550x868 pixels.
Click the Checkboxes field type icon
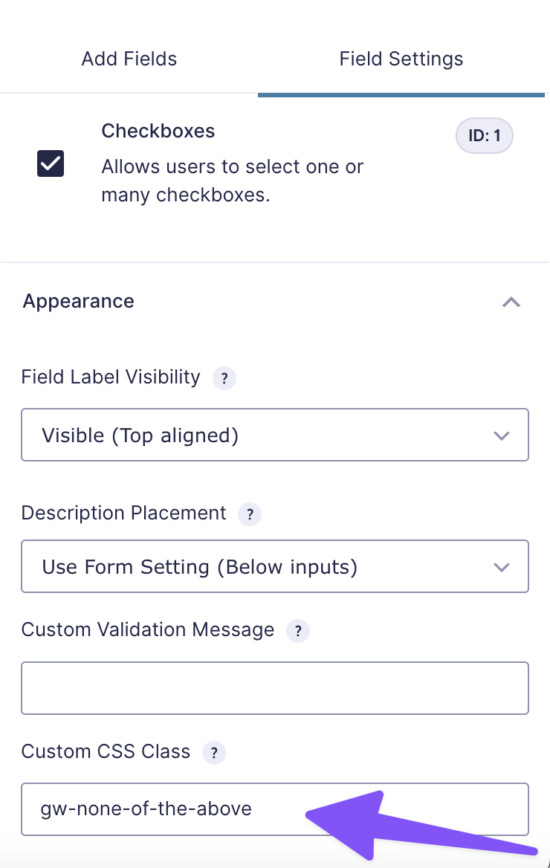(x=50, y=164)
